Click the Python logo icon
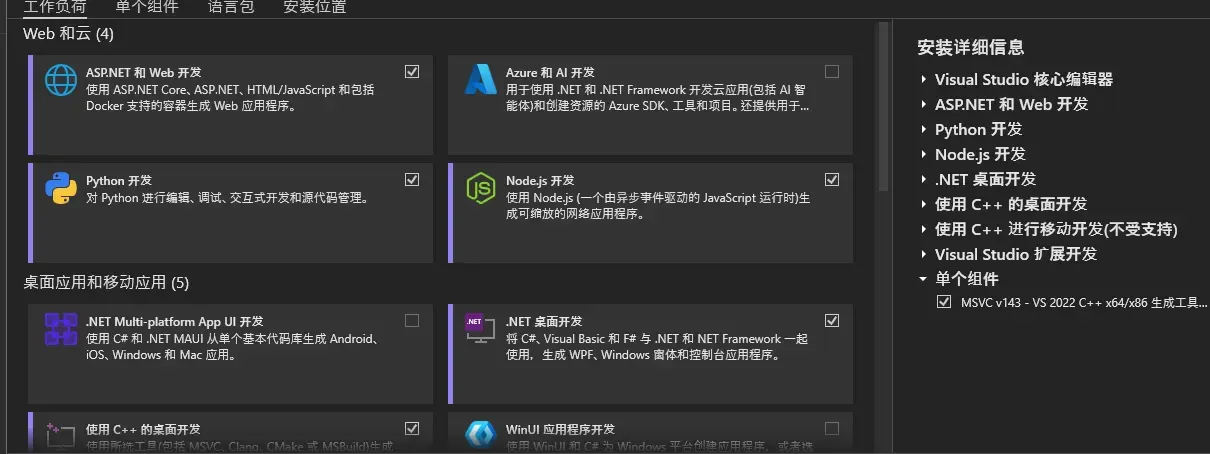This screenshot has width=1210, height=454. pos(62,188)
